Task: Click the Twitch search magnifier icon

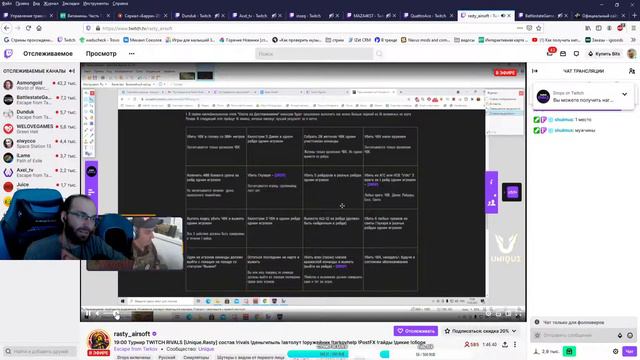Action: tap(379, 53)
